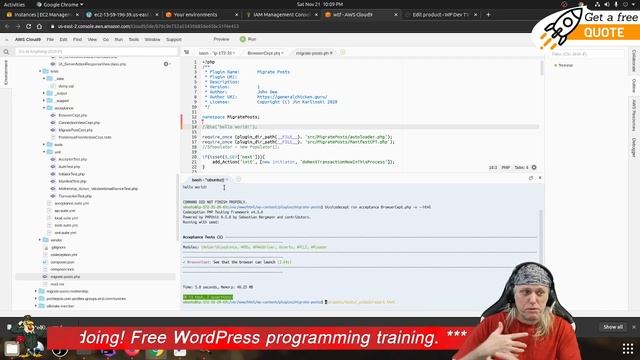The width and height of the screenshot is (640, 360).
Task: Click the Outline filter input field
Action: [x=587, y=54]
